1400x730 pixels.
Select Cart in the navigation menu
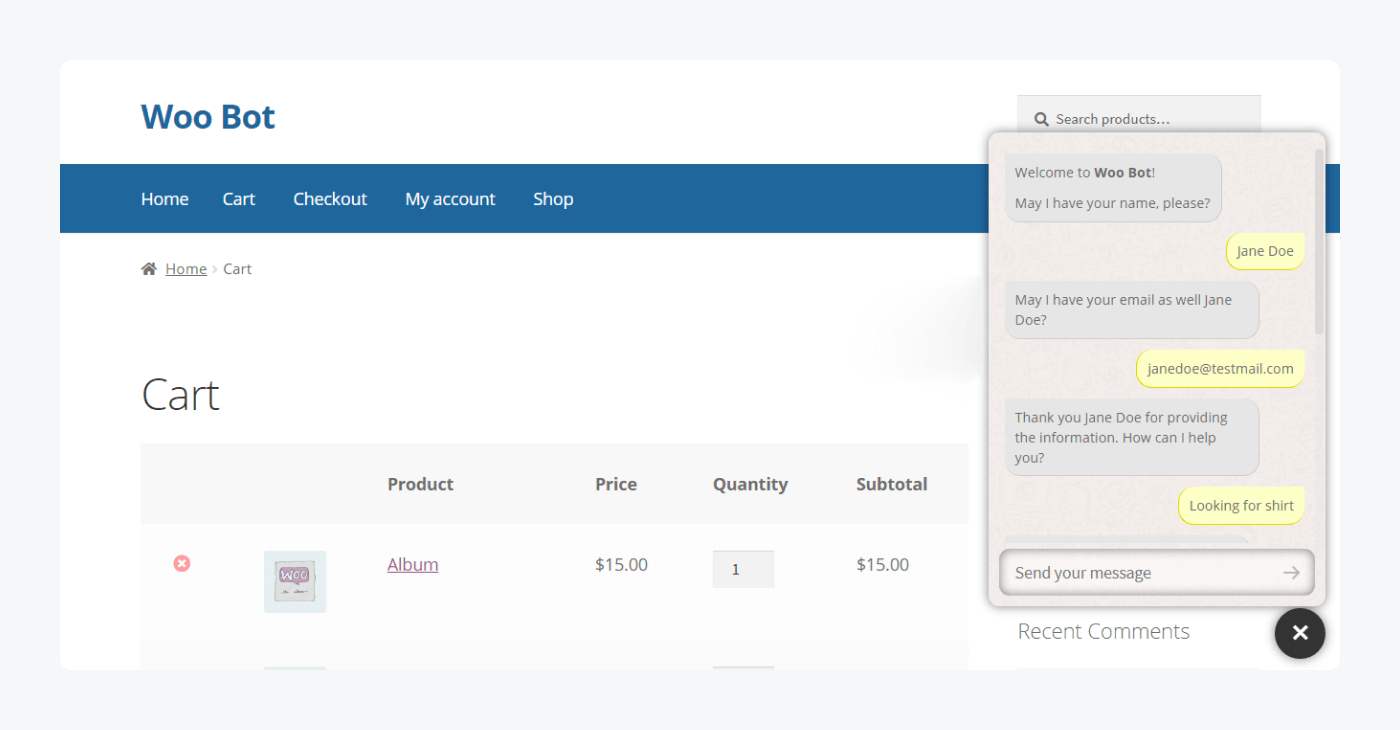(238, 199)
